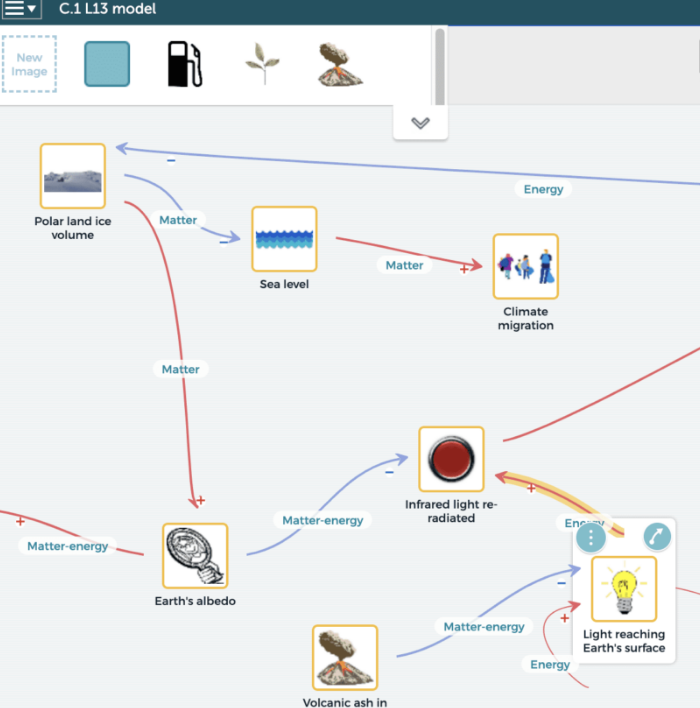Click the New Image placeholder box
700x708 pixels.
pyautogui.click(x=29, y=64)
